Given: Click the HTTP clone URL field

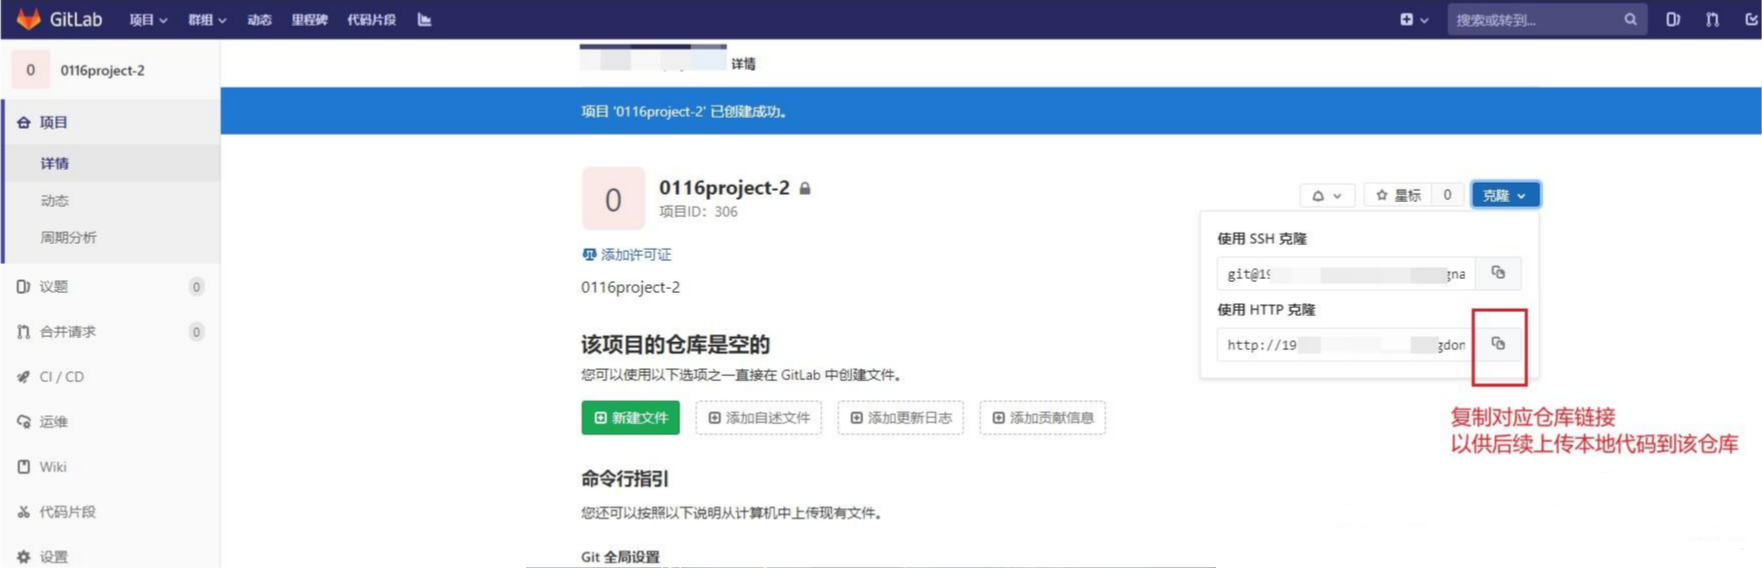Looking at the screenshot, I should (x=1346, y=344).
